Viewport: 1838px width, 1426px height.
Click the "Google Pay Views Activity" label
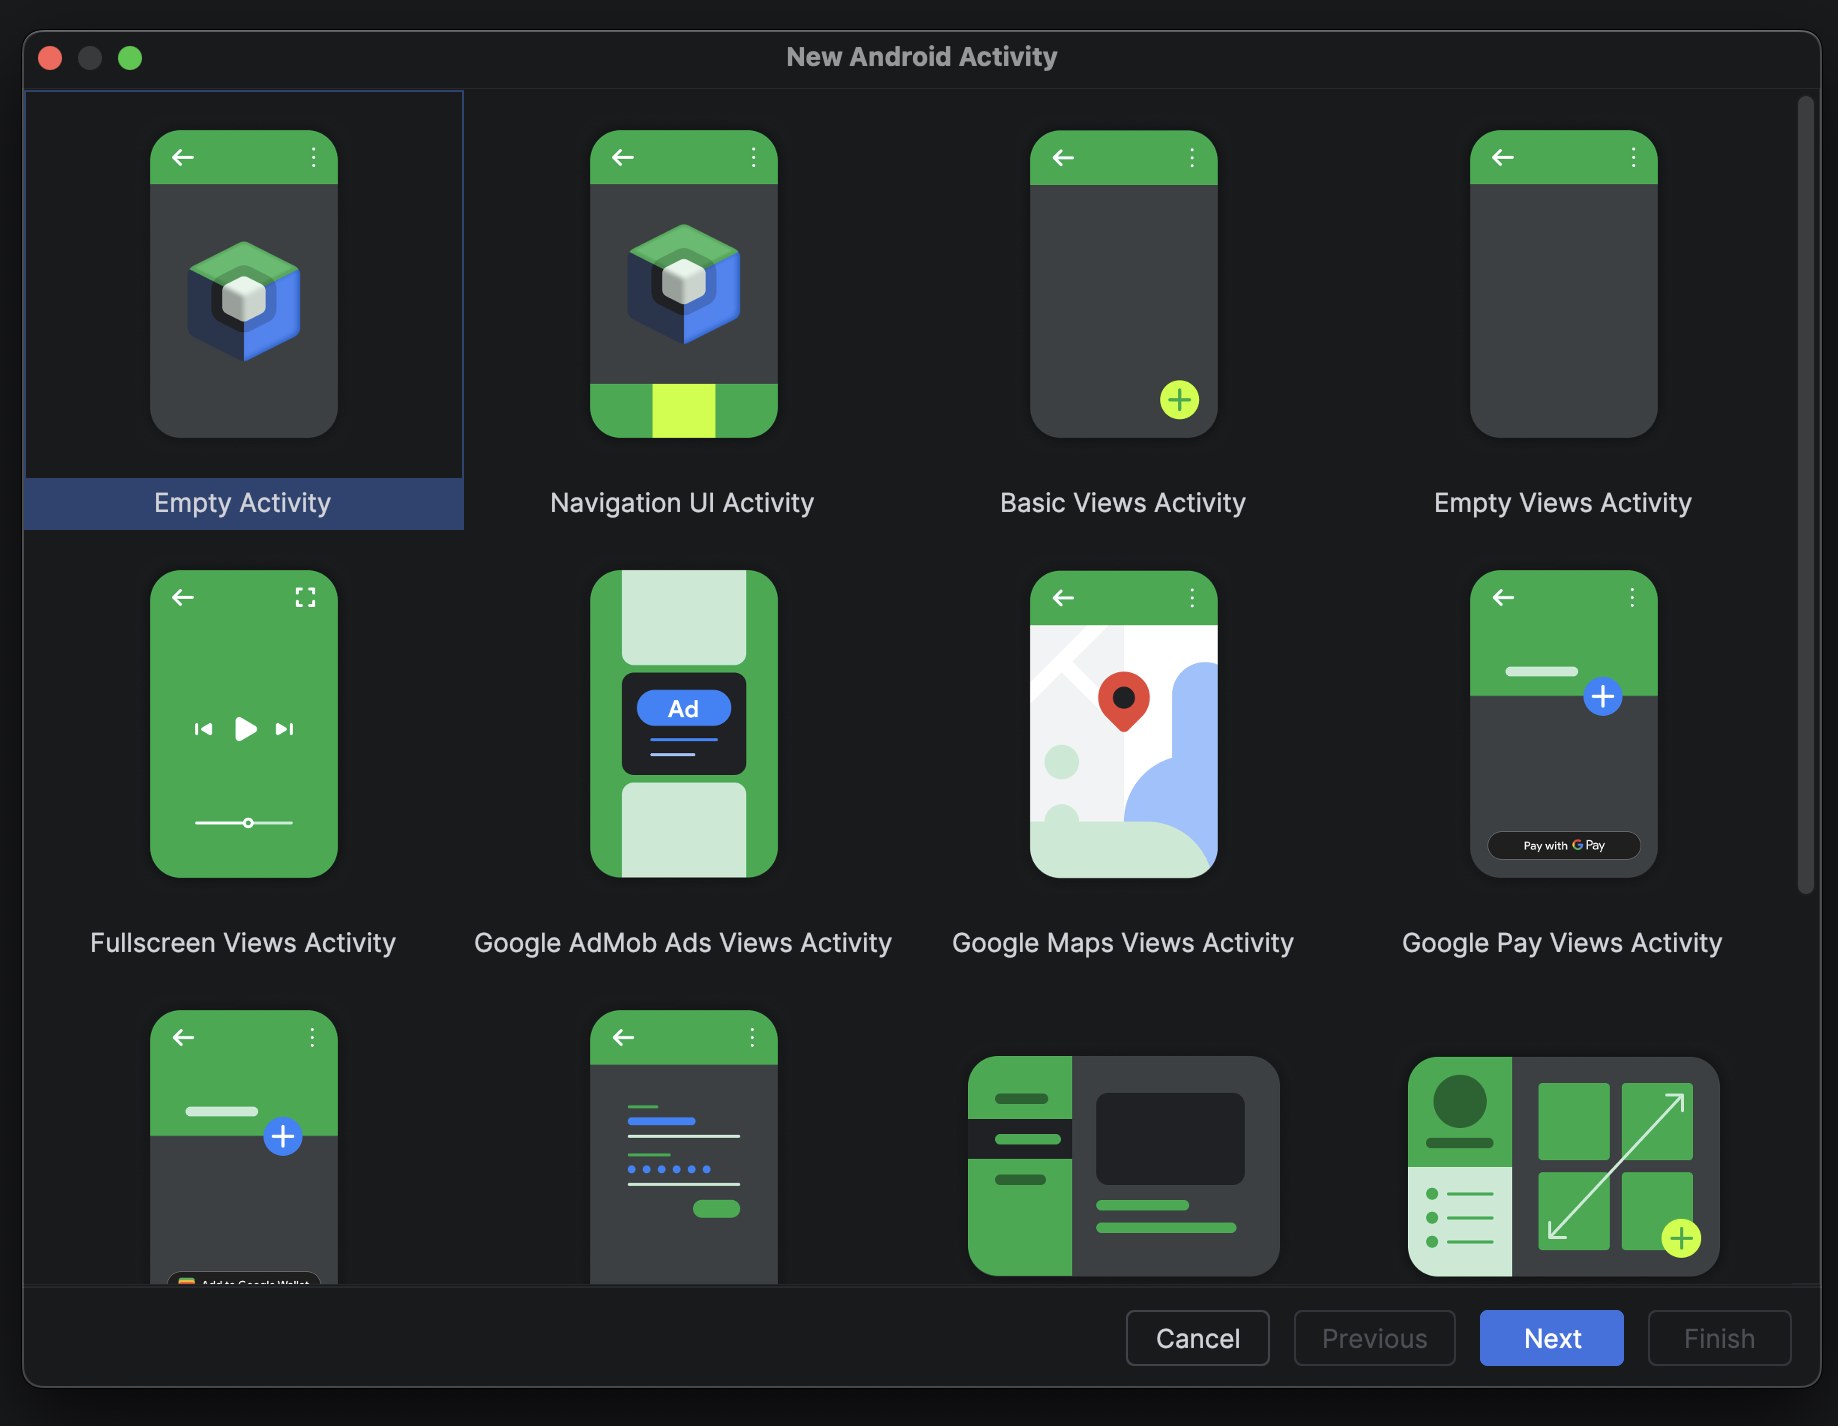tap(1562, 943)
